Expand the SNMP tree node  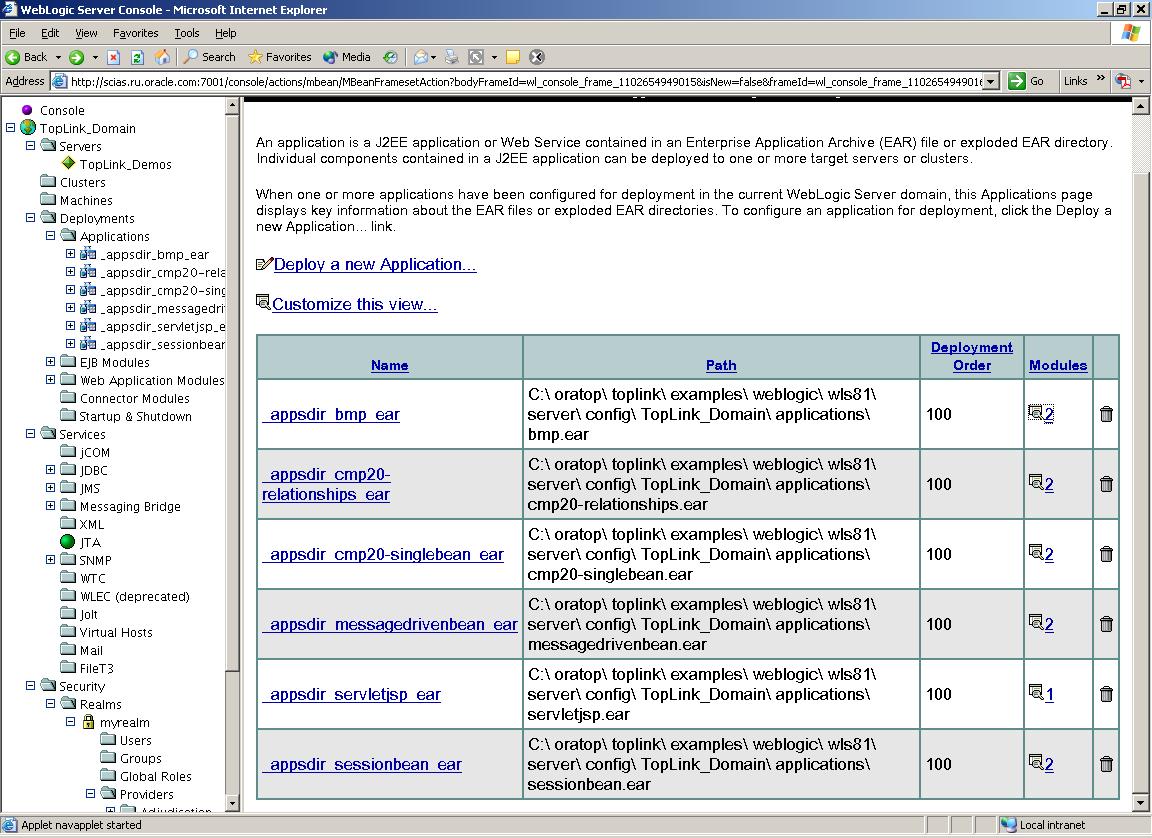[50, 560]
